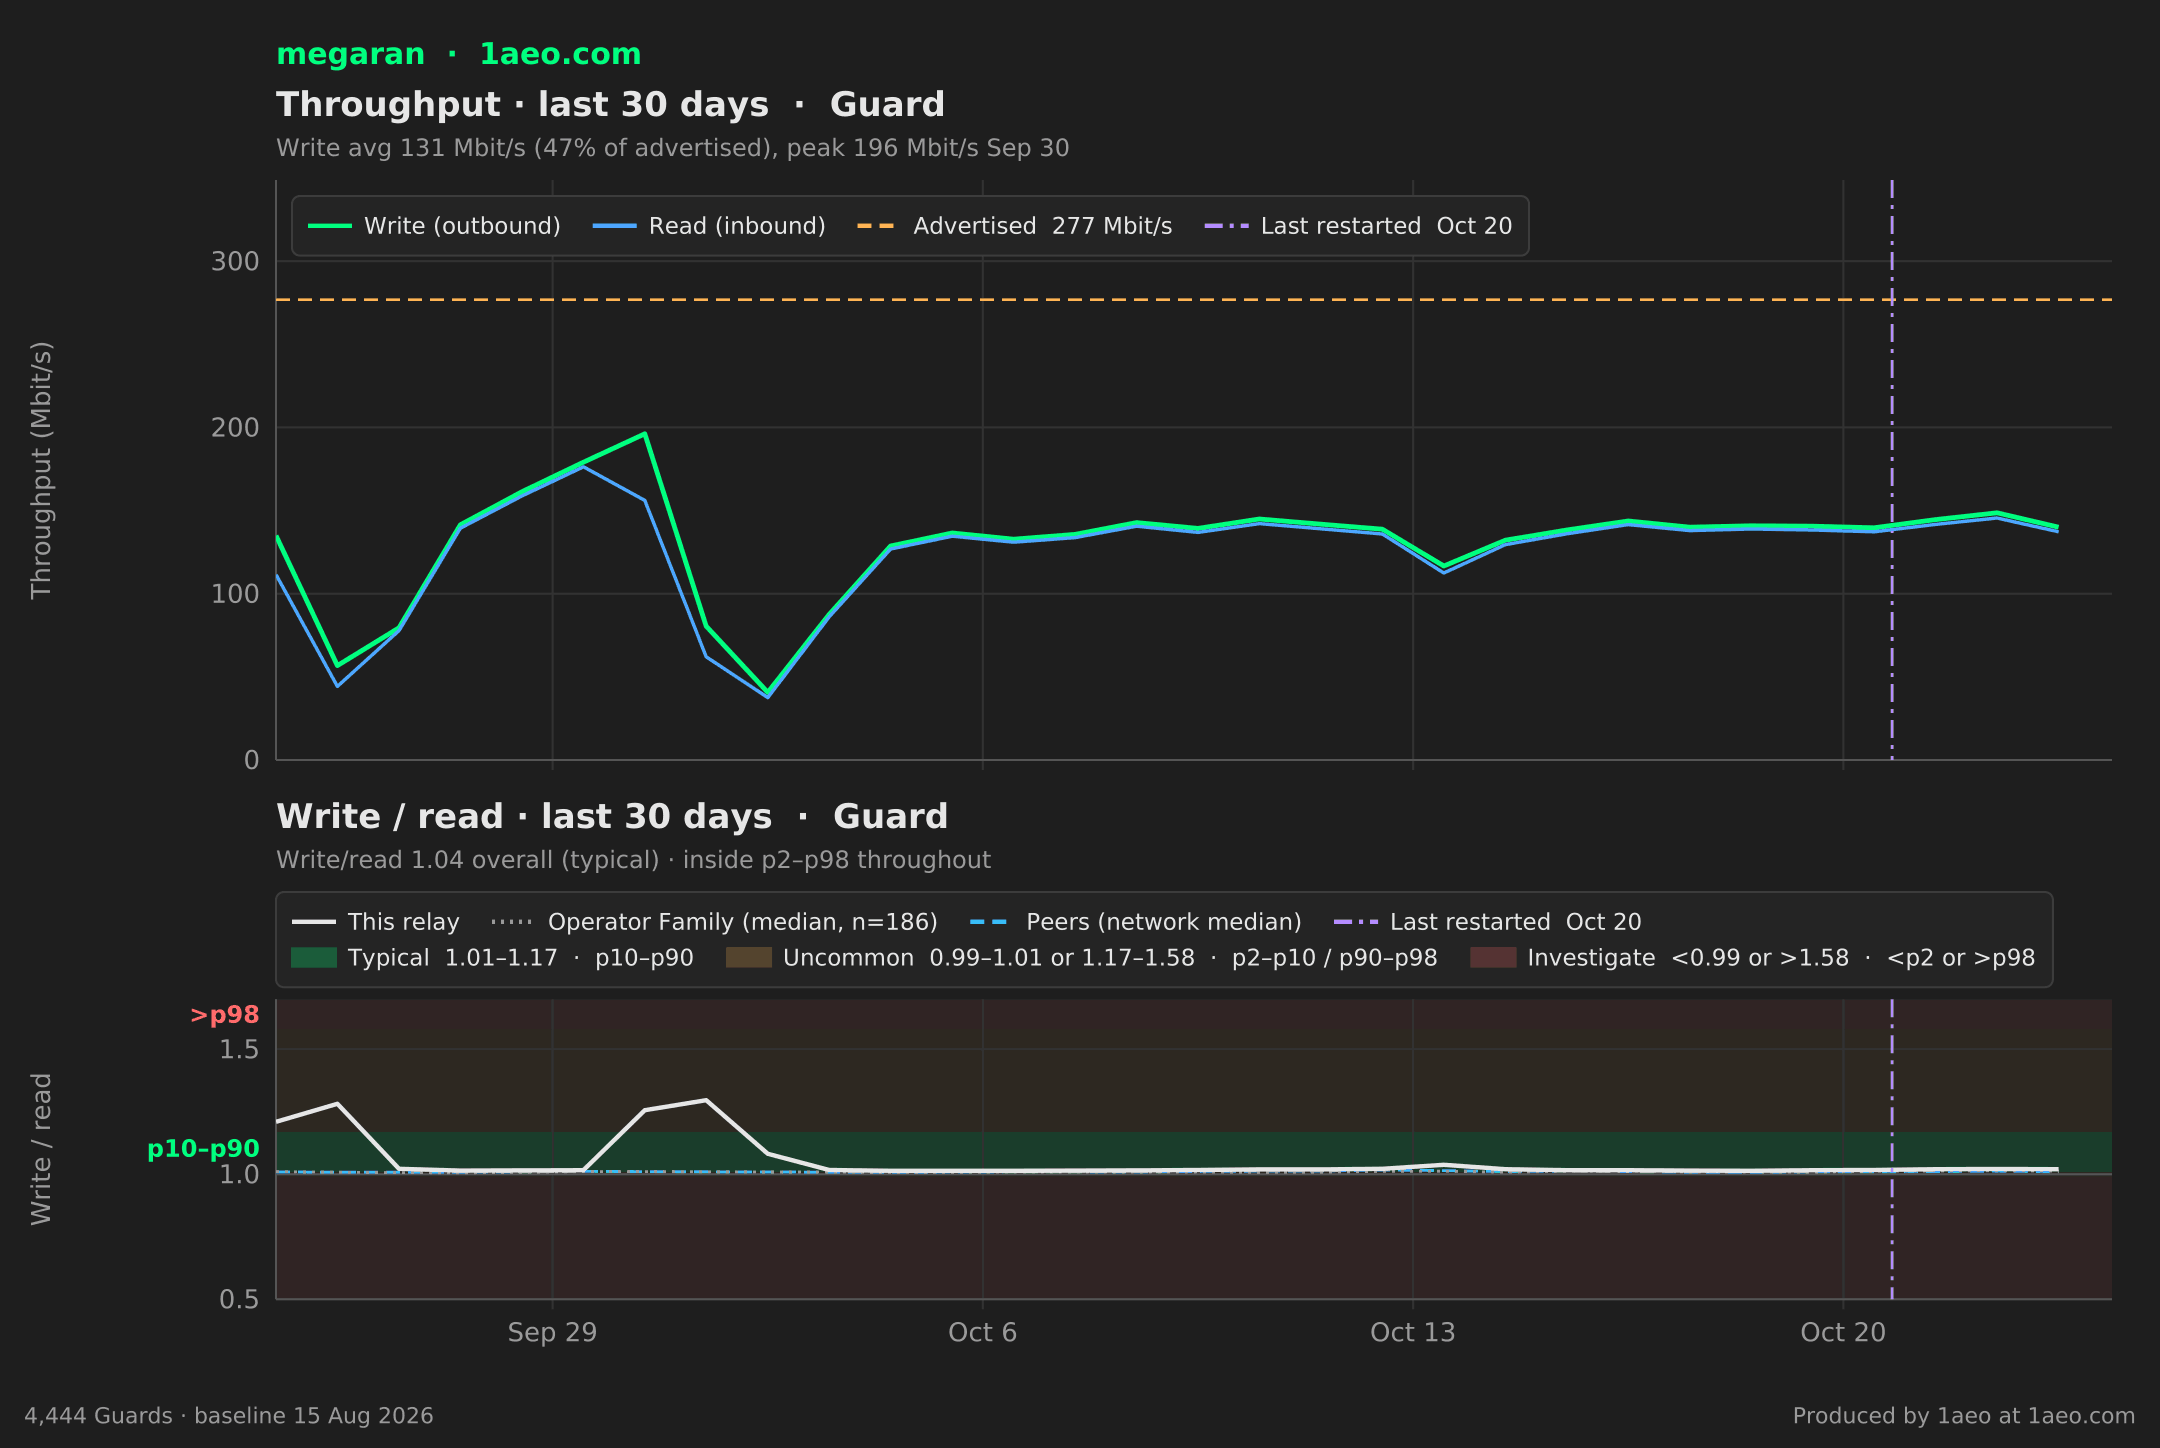Click the orange dashed Advertised swatch
This screenshot has height=1448, width=2160.
pos(878,226)
